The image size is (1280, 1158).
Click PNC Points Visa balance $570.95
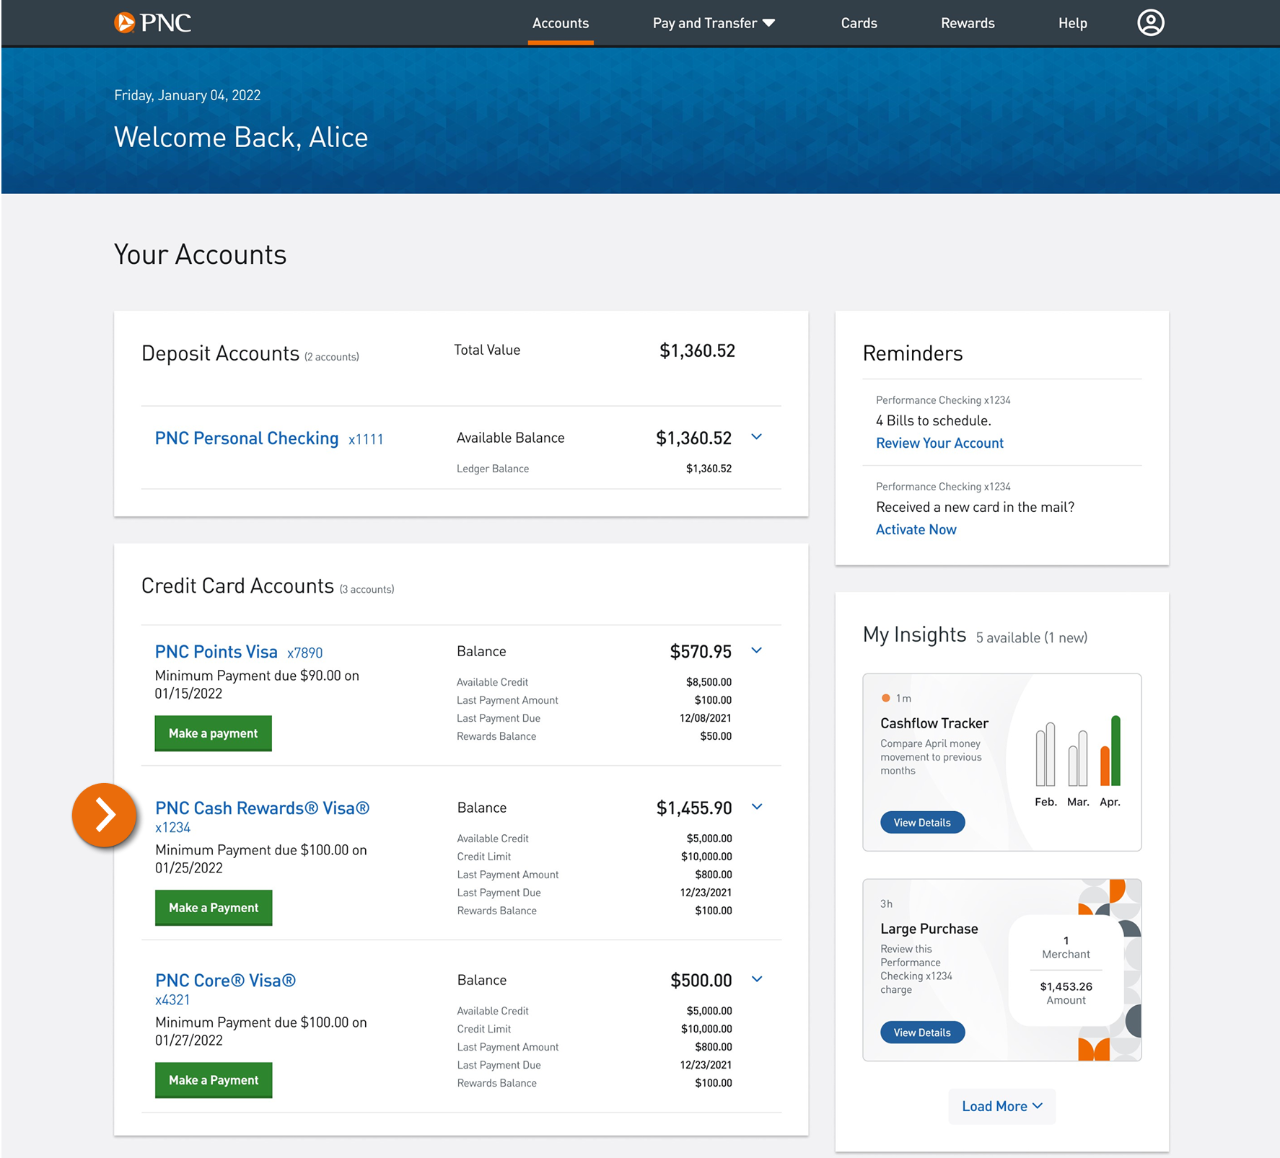(701, 652)
